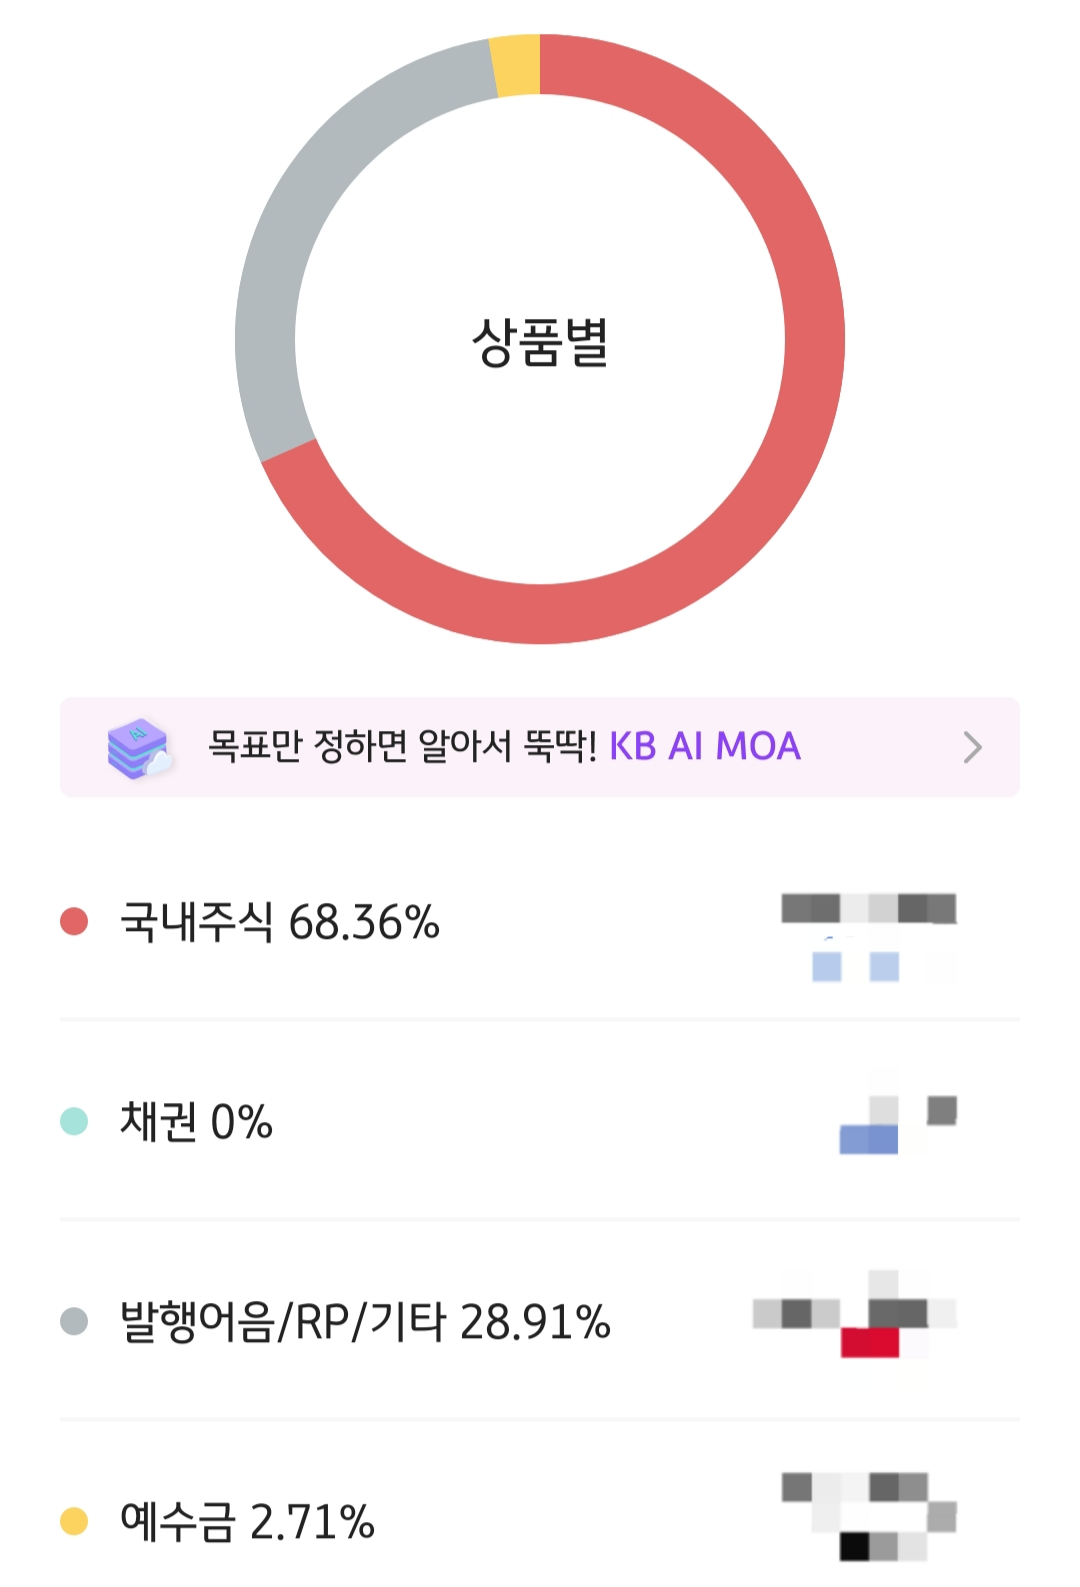Viewport: 1080px width, 1587px height.
Task: Open the 채권 0% row
Action: 540,1120
